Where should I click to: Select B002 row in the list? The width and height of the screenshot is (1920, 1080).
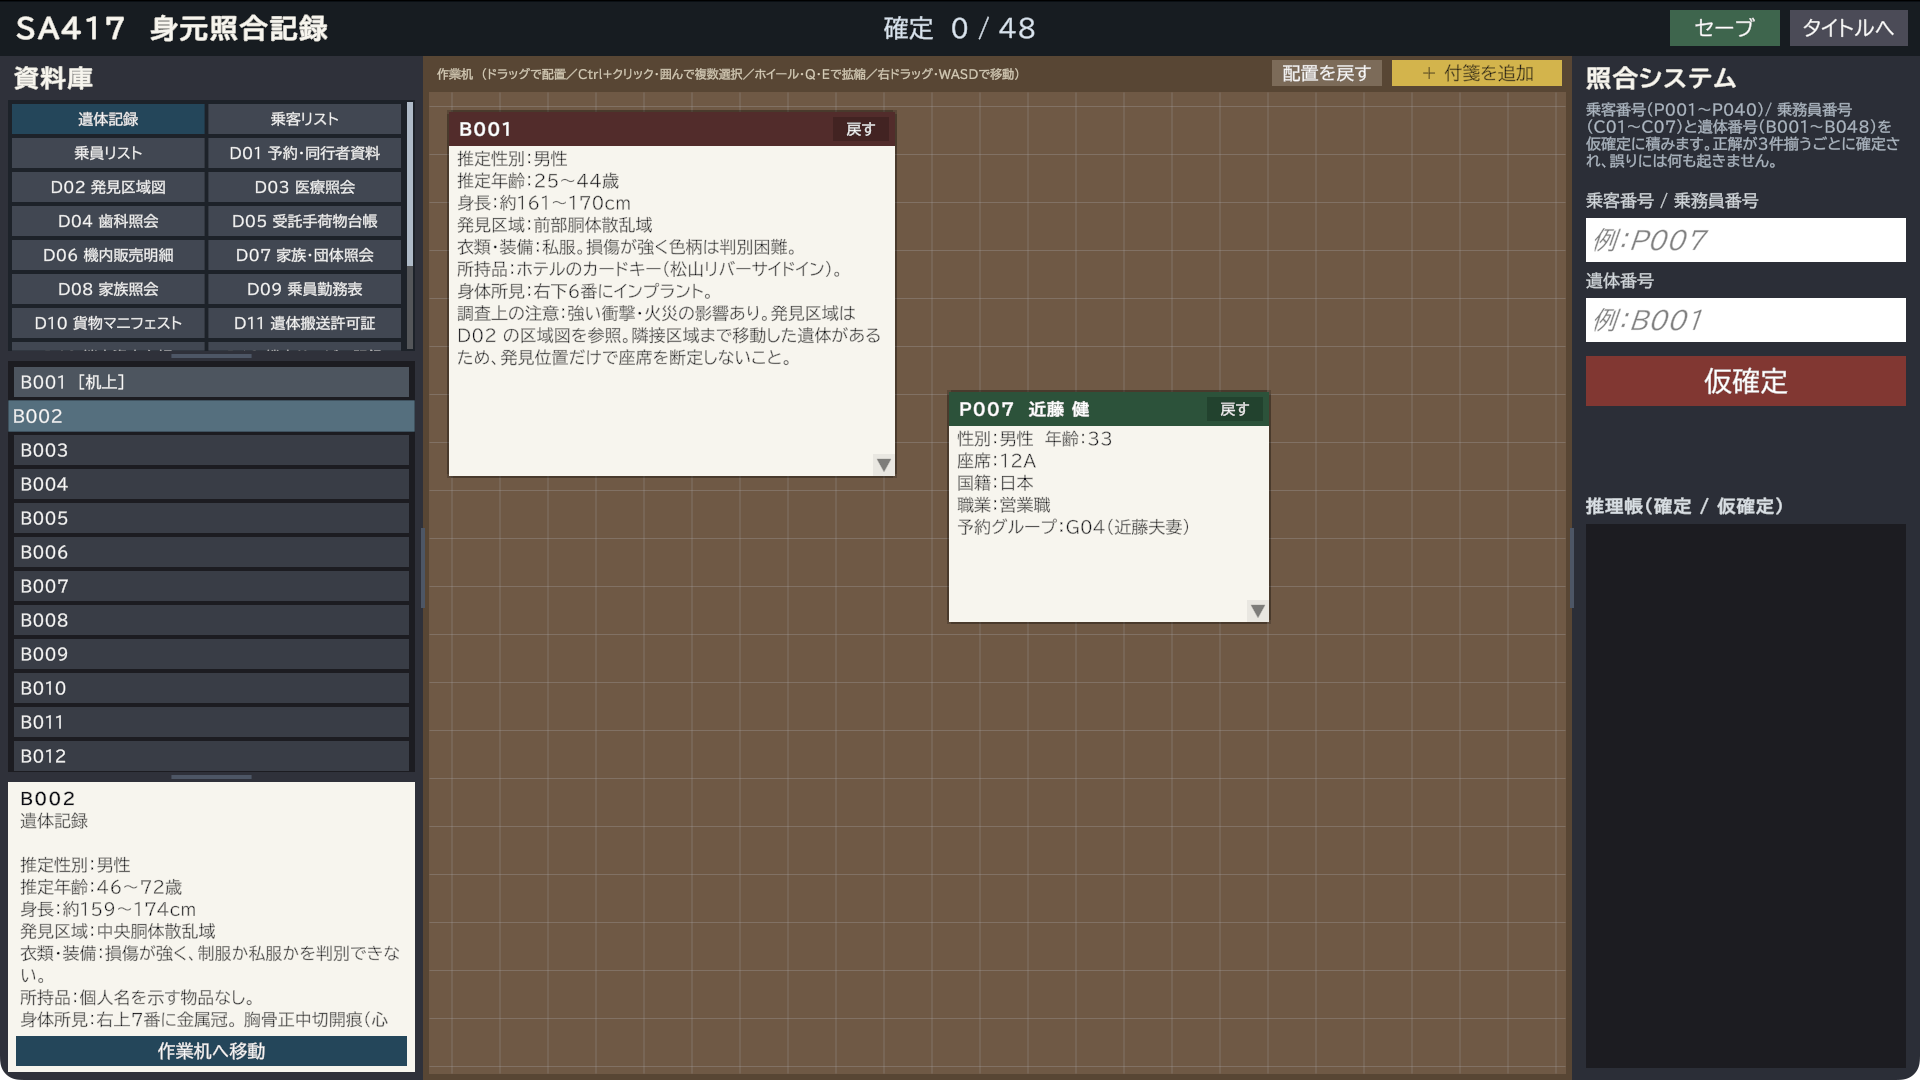(x=210, y=416)
